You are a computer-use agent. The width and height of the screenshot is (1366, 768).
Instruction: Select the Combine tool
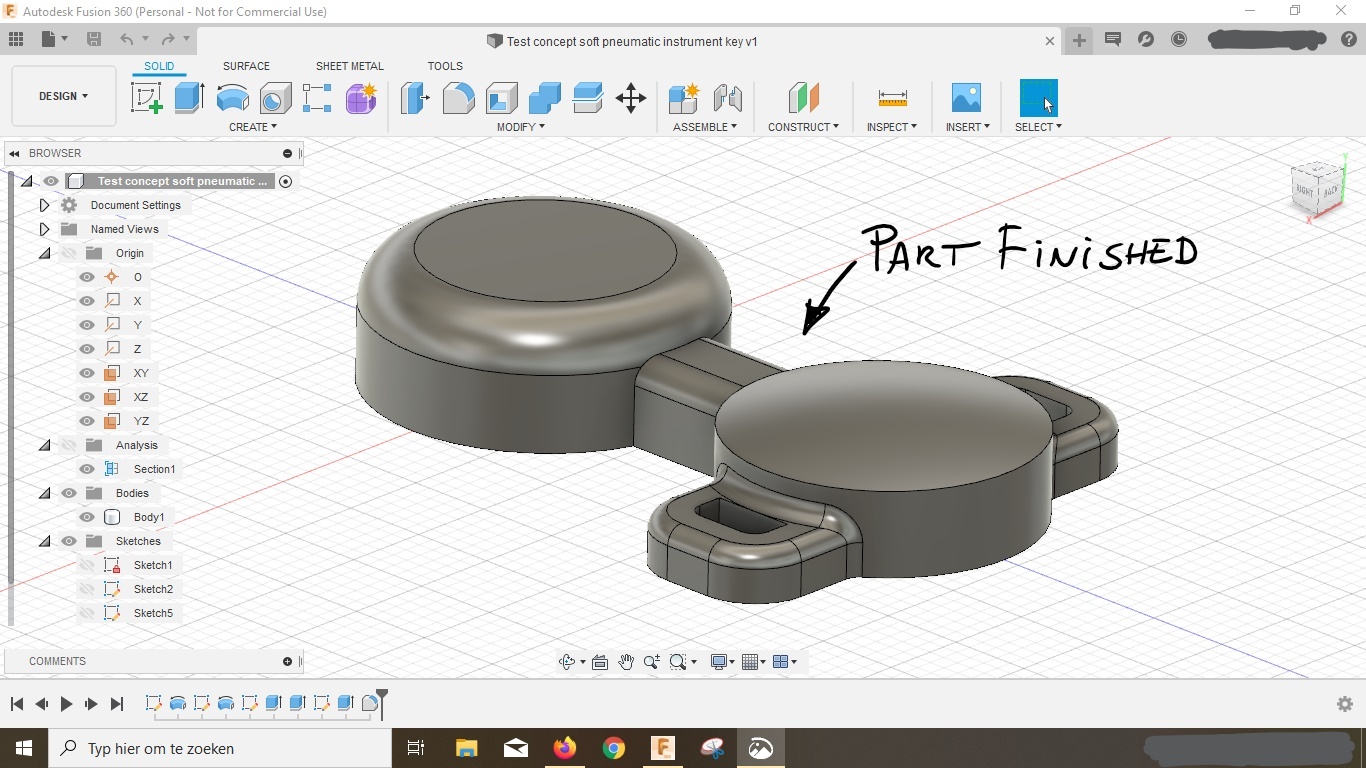pos(544,98)
